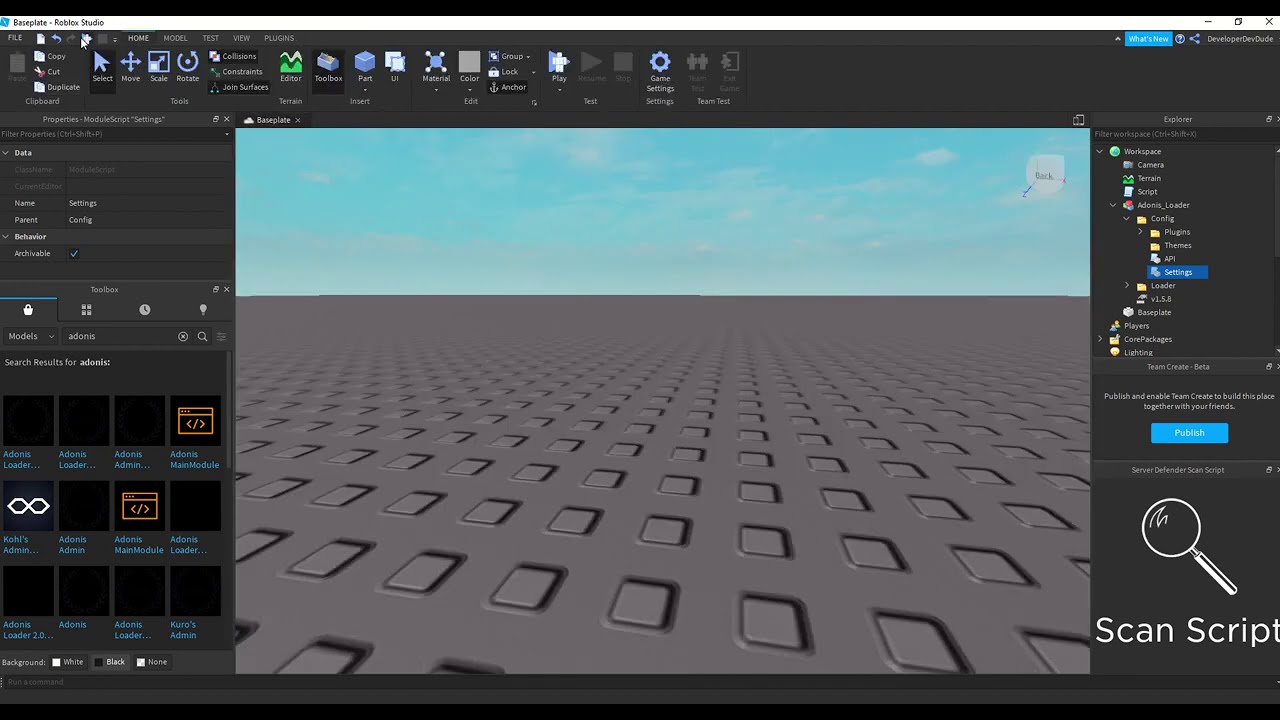Toggle Constraints option
The height and width of the screenshot is (720, 1280).
[235, 71]
